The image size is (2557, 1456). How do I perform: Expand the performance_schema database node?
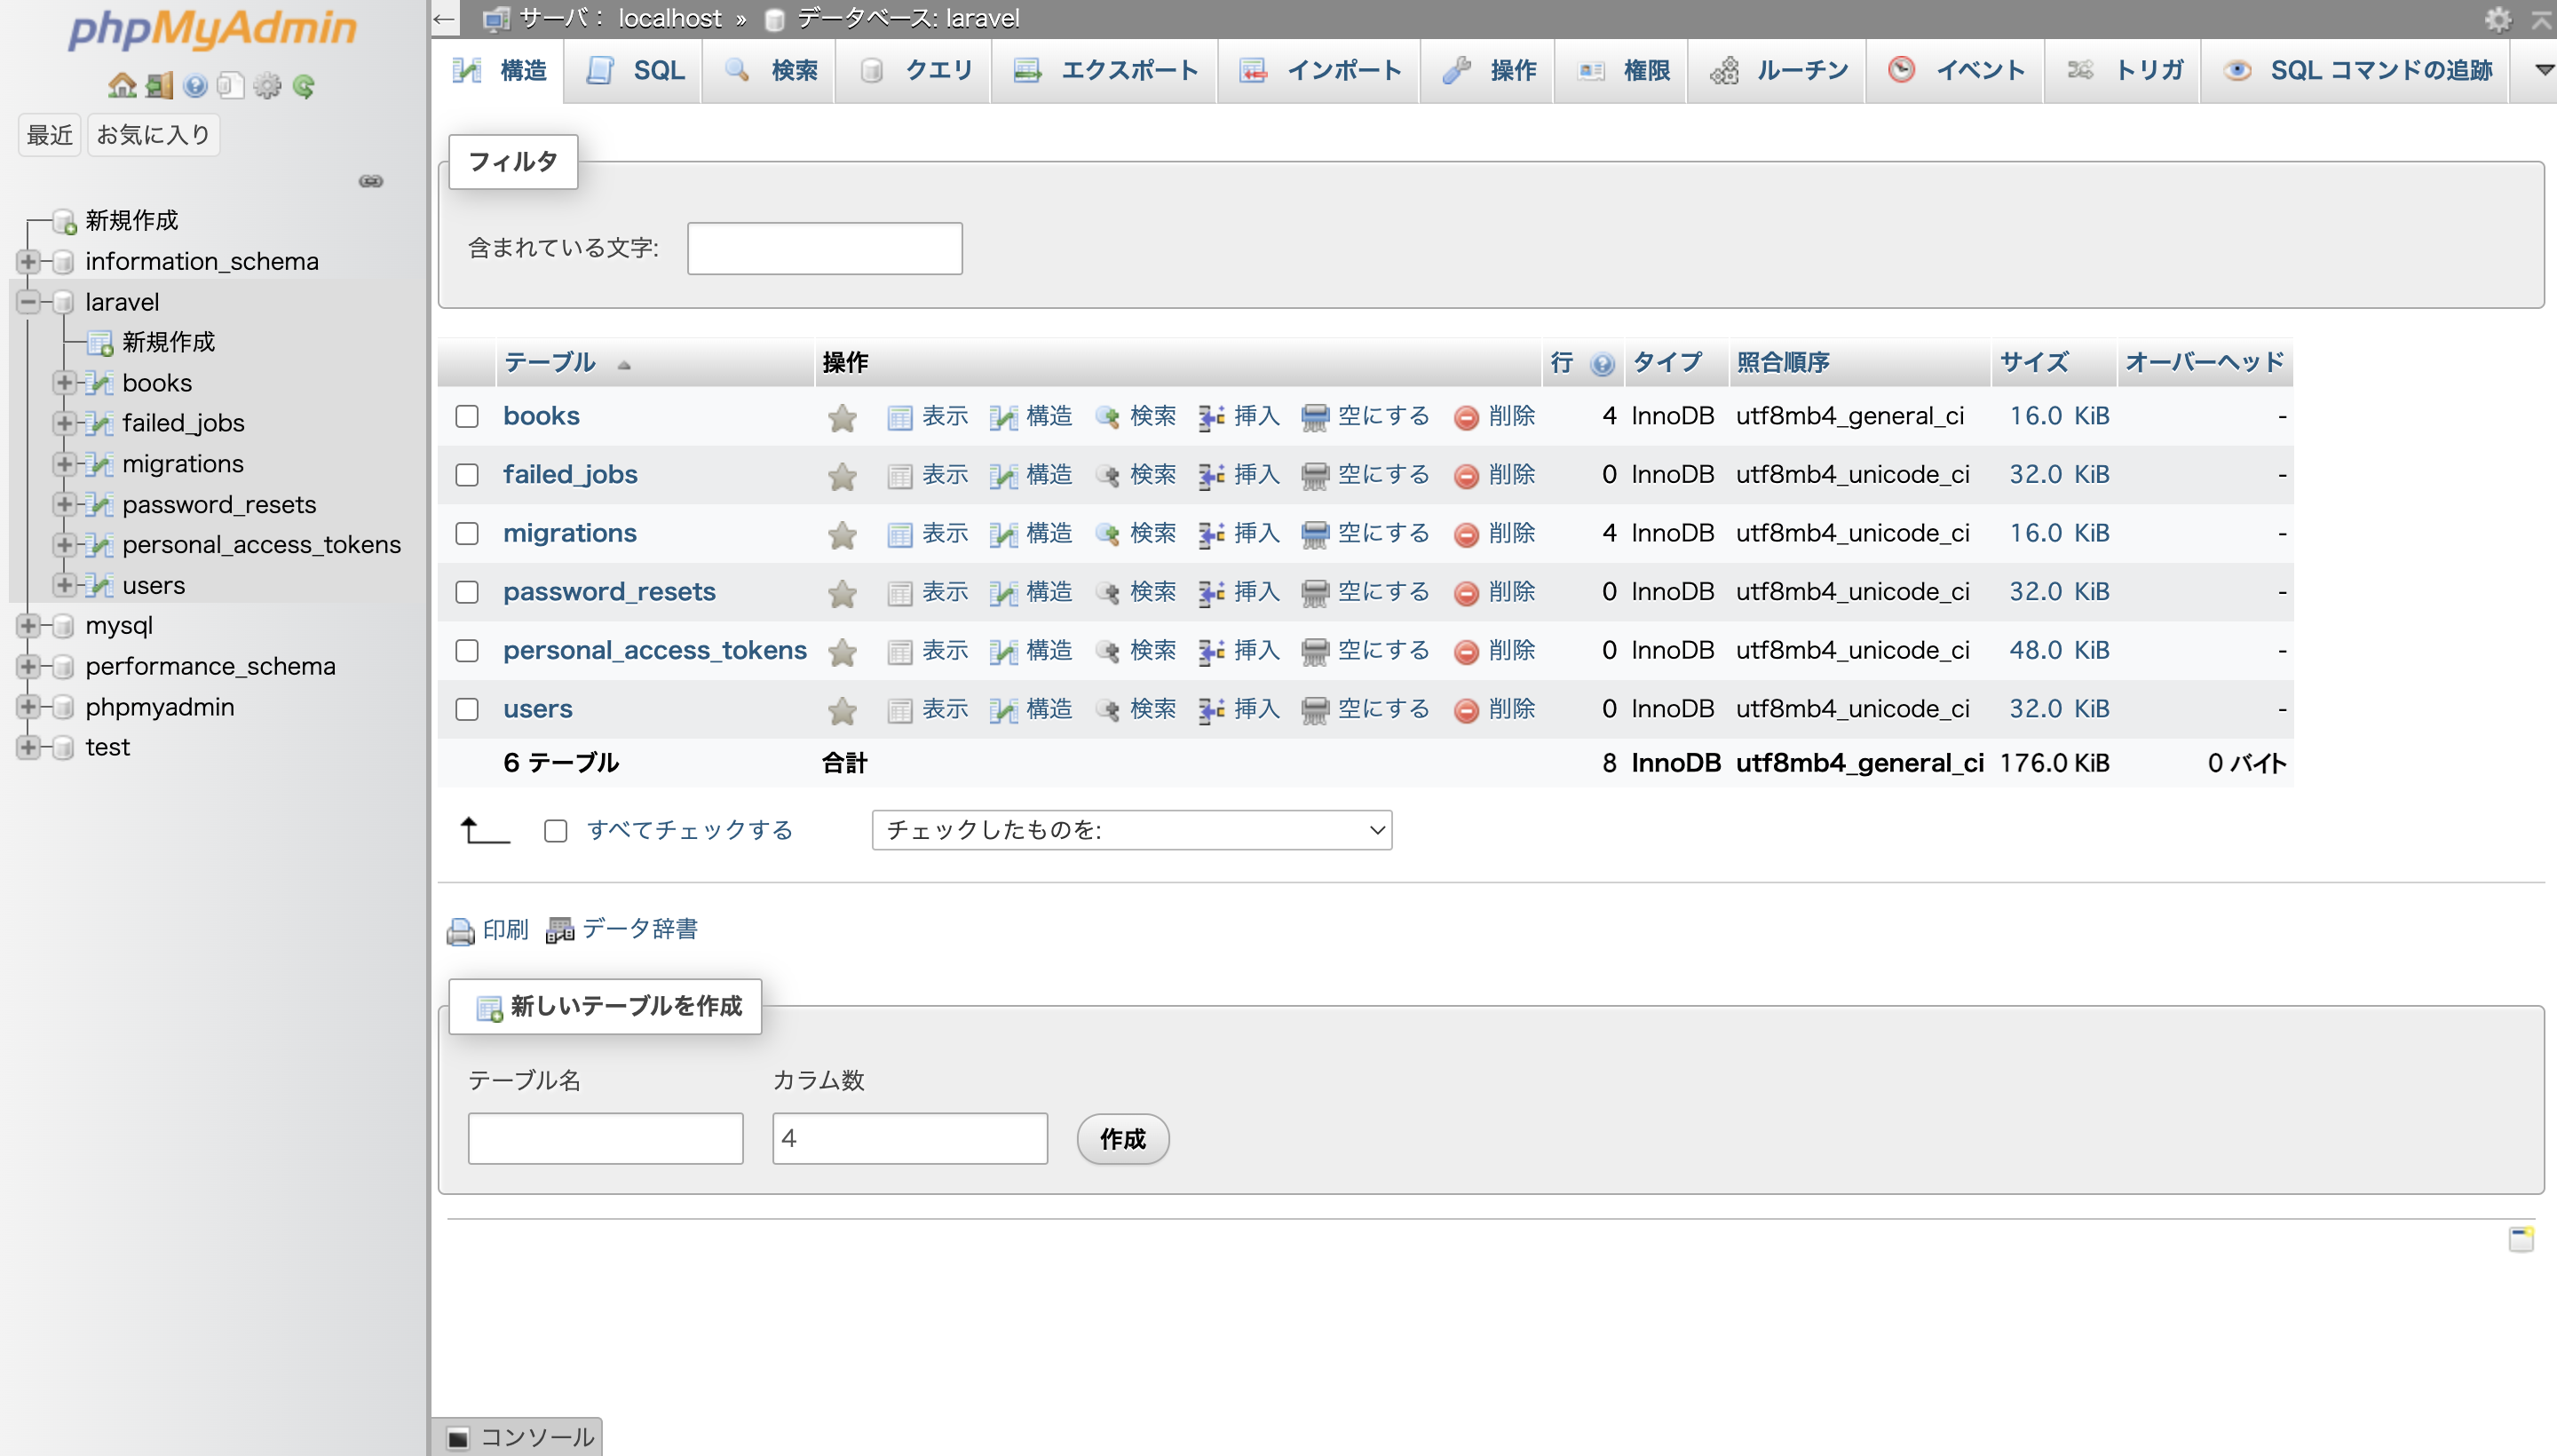tap(28, 666)
